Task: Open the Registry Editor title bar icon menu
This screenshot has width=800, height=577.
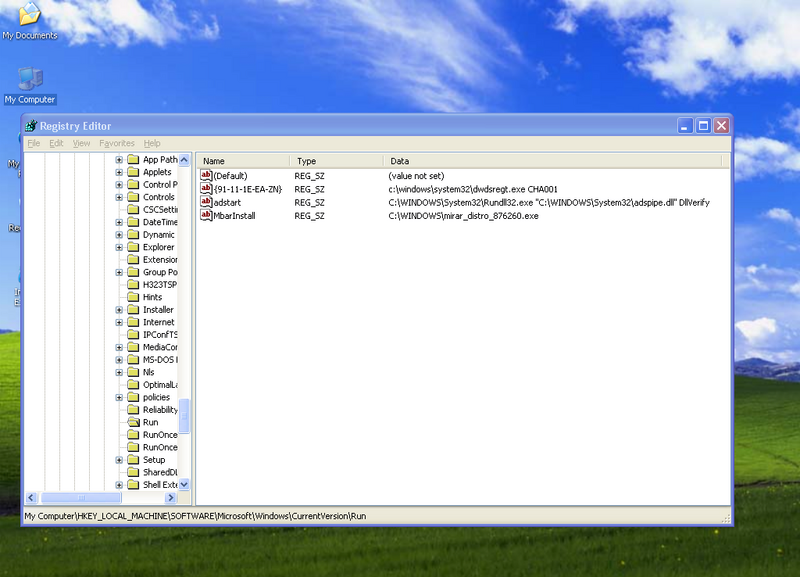Action: (x=31, y=126)
